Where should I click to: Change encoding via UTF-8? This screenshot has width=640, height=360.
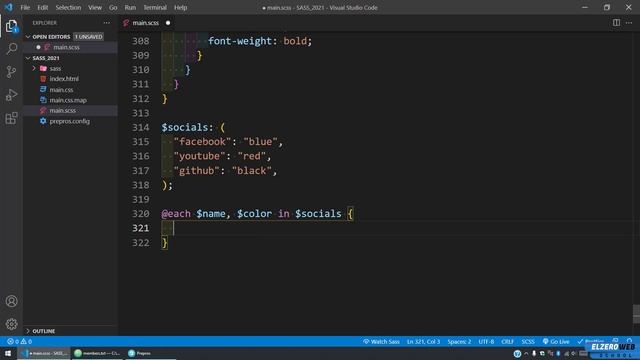coord(486,342)
